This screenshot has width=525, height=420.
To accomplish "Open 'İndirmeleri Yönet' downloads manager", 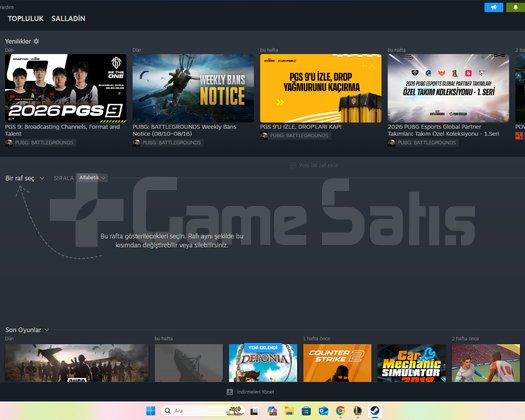I will click(x=250, y=392).
